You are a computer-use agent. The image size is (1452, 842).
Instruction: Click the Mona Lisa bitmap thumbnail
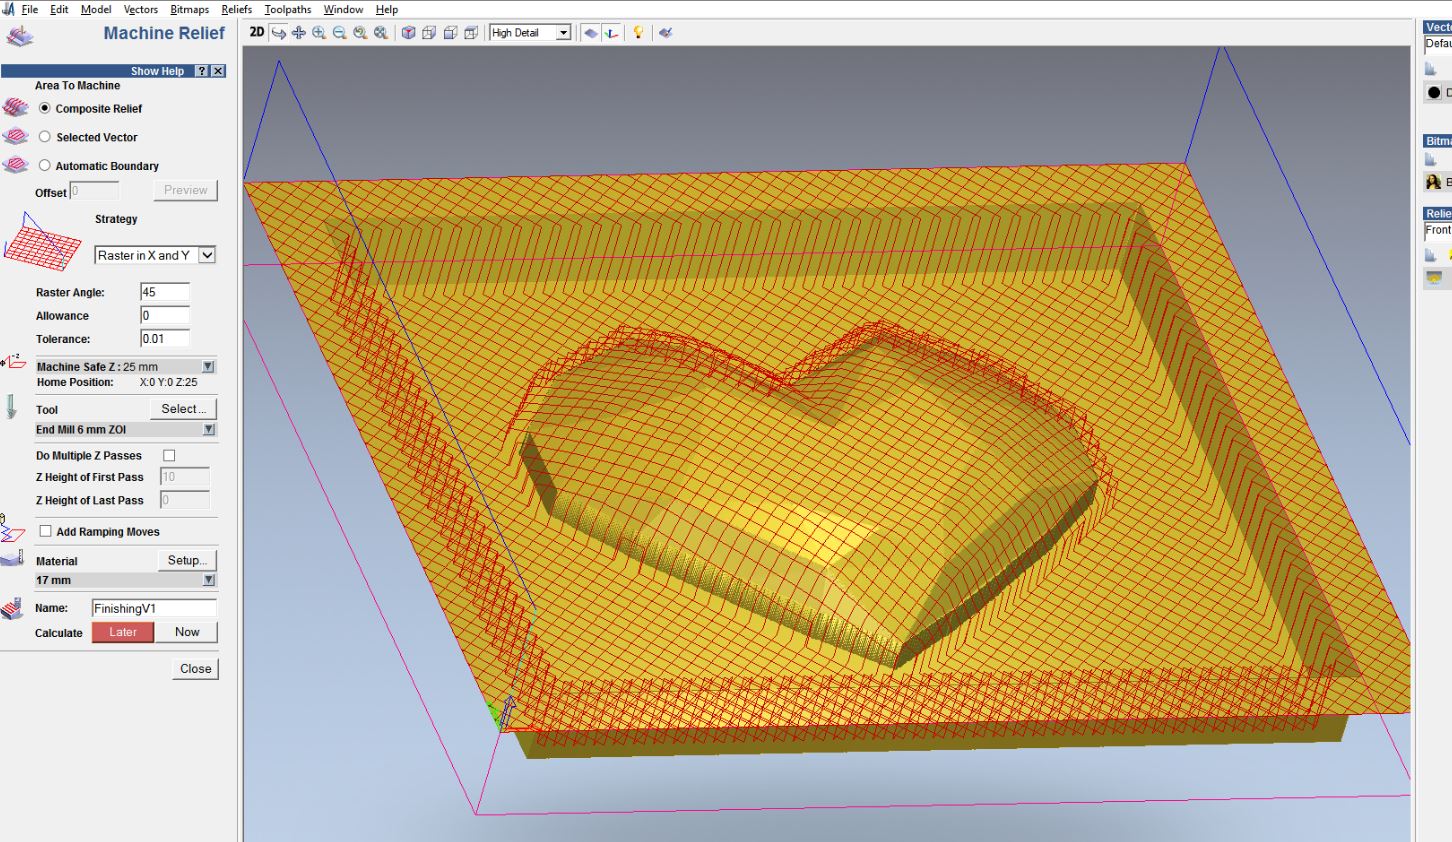point(1434,182)
